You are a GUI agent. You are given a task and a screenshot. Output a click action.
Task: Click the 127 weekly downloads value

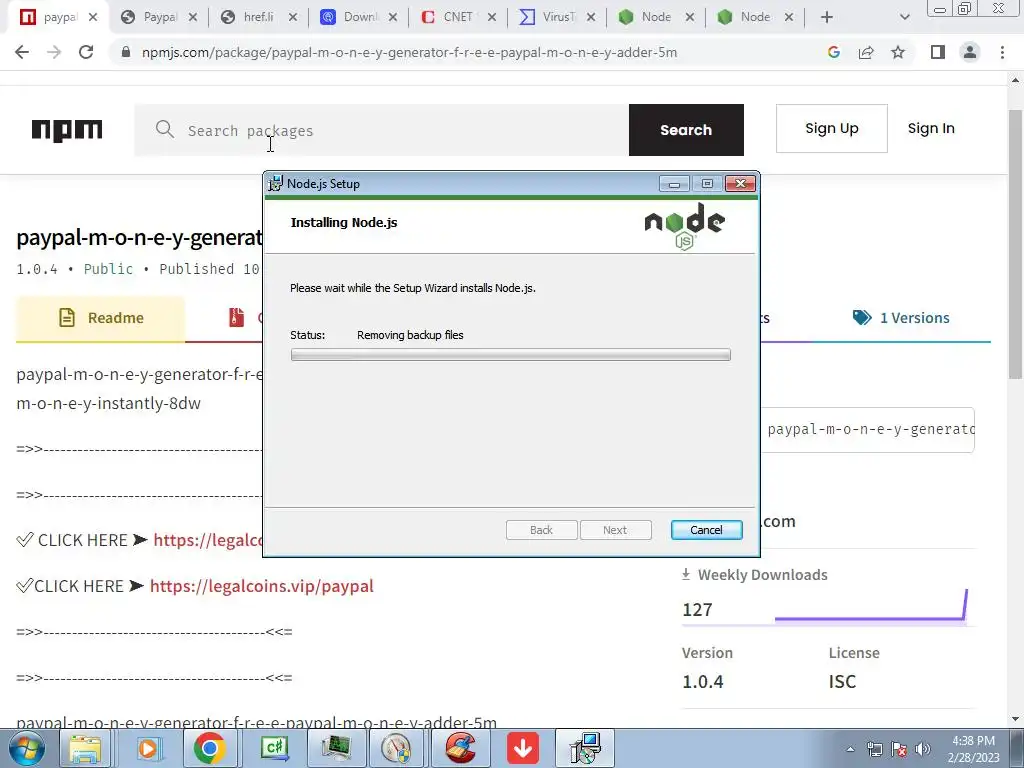[x=697, y=609]
